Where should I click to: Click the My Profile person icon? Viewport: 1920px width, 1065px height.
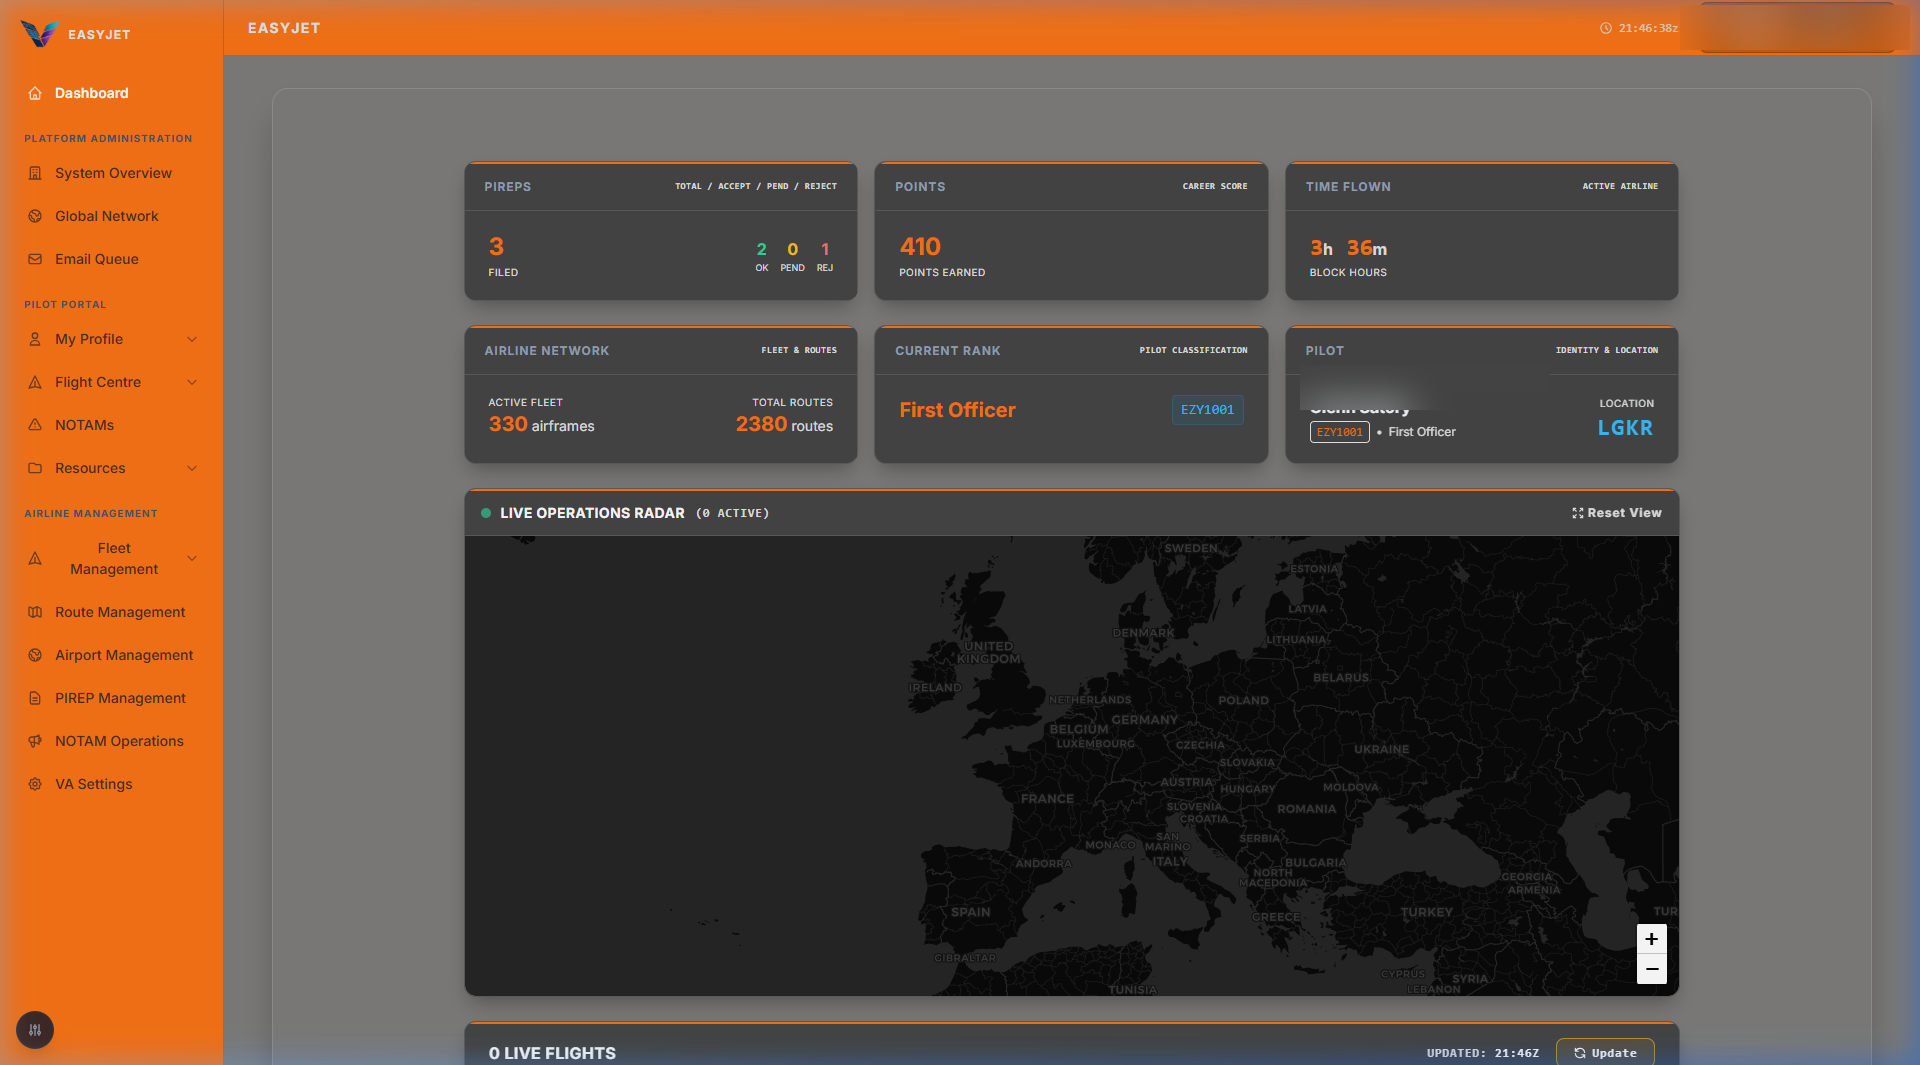35,339
